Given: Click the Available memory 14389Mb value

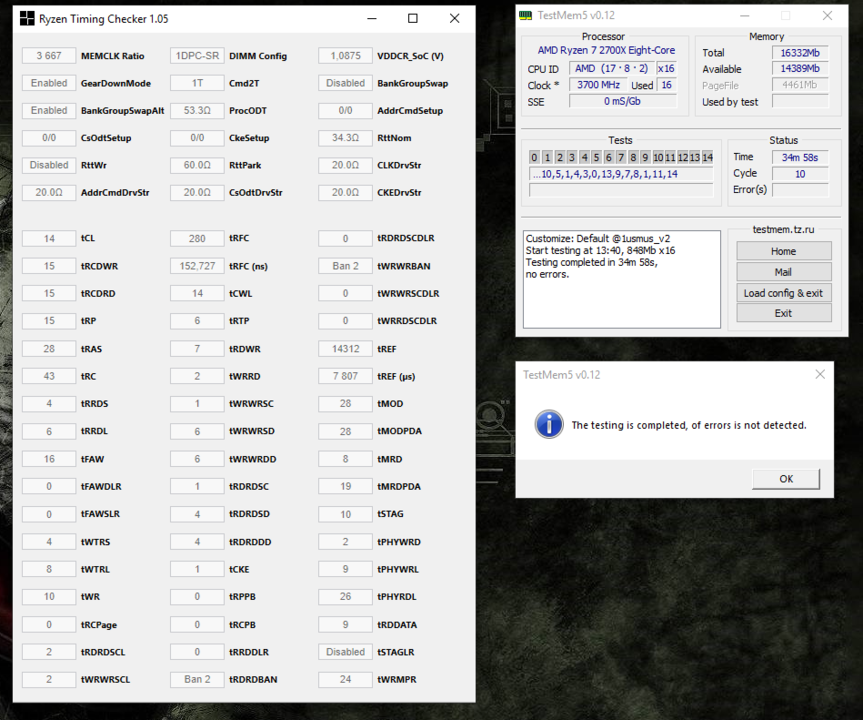Looking at the screenshot, I should 800,69.
